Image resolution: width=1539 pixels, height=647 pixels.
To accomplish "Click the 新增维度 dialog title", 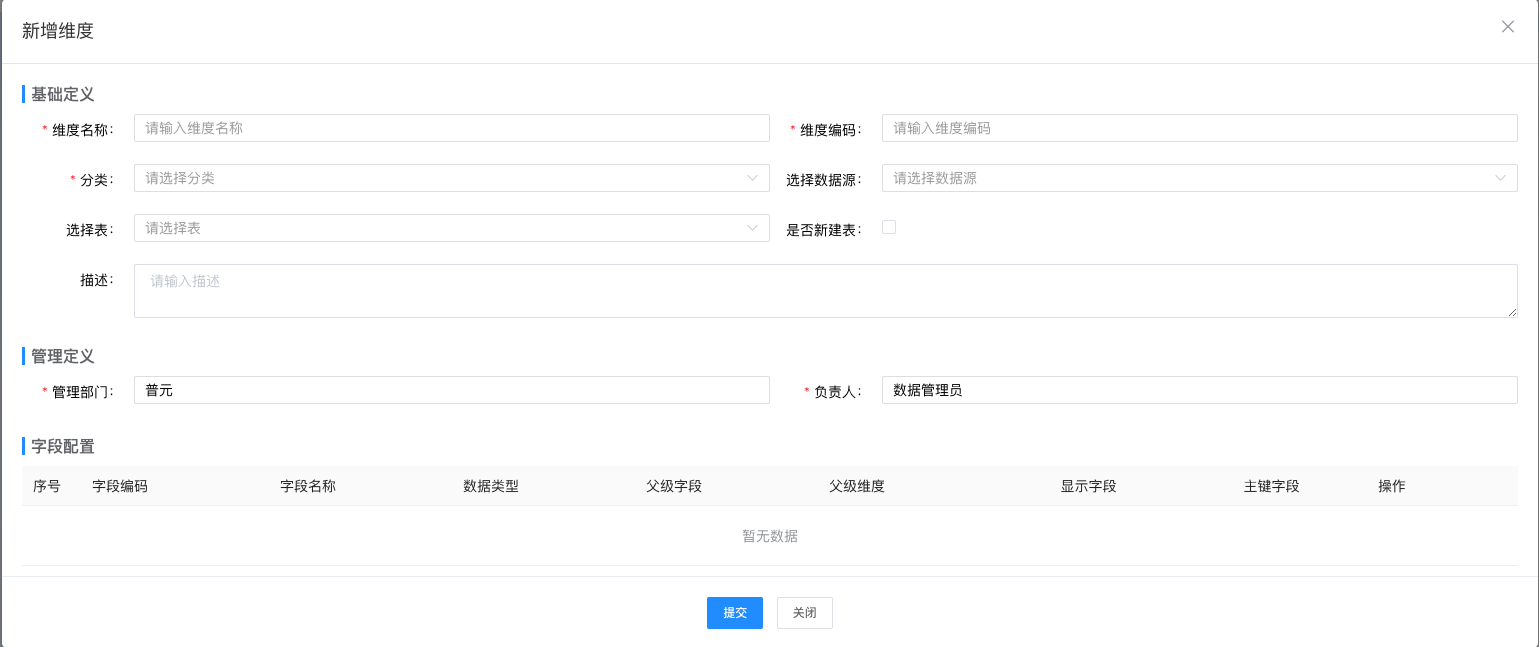I will (58, 31).
